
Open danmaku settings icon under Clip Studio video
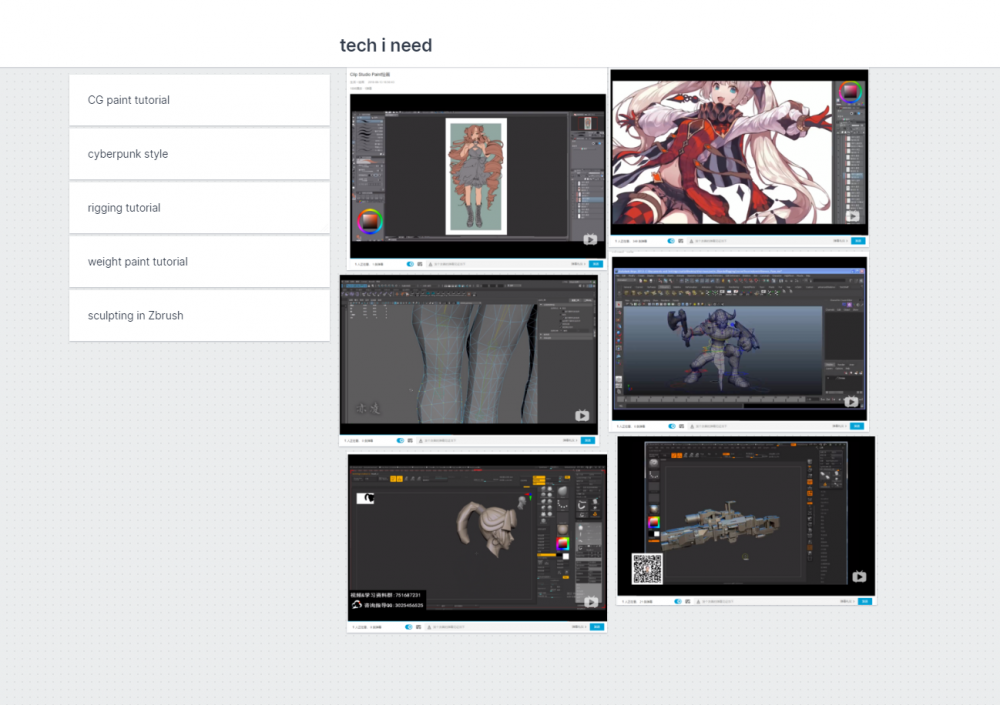tap(420, 263)
